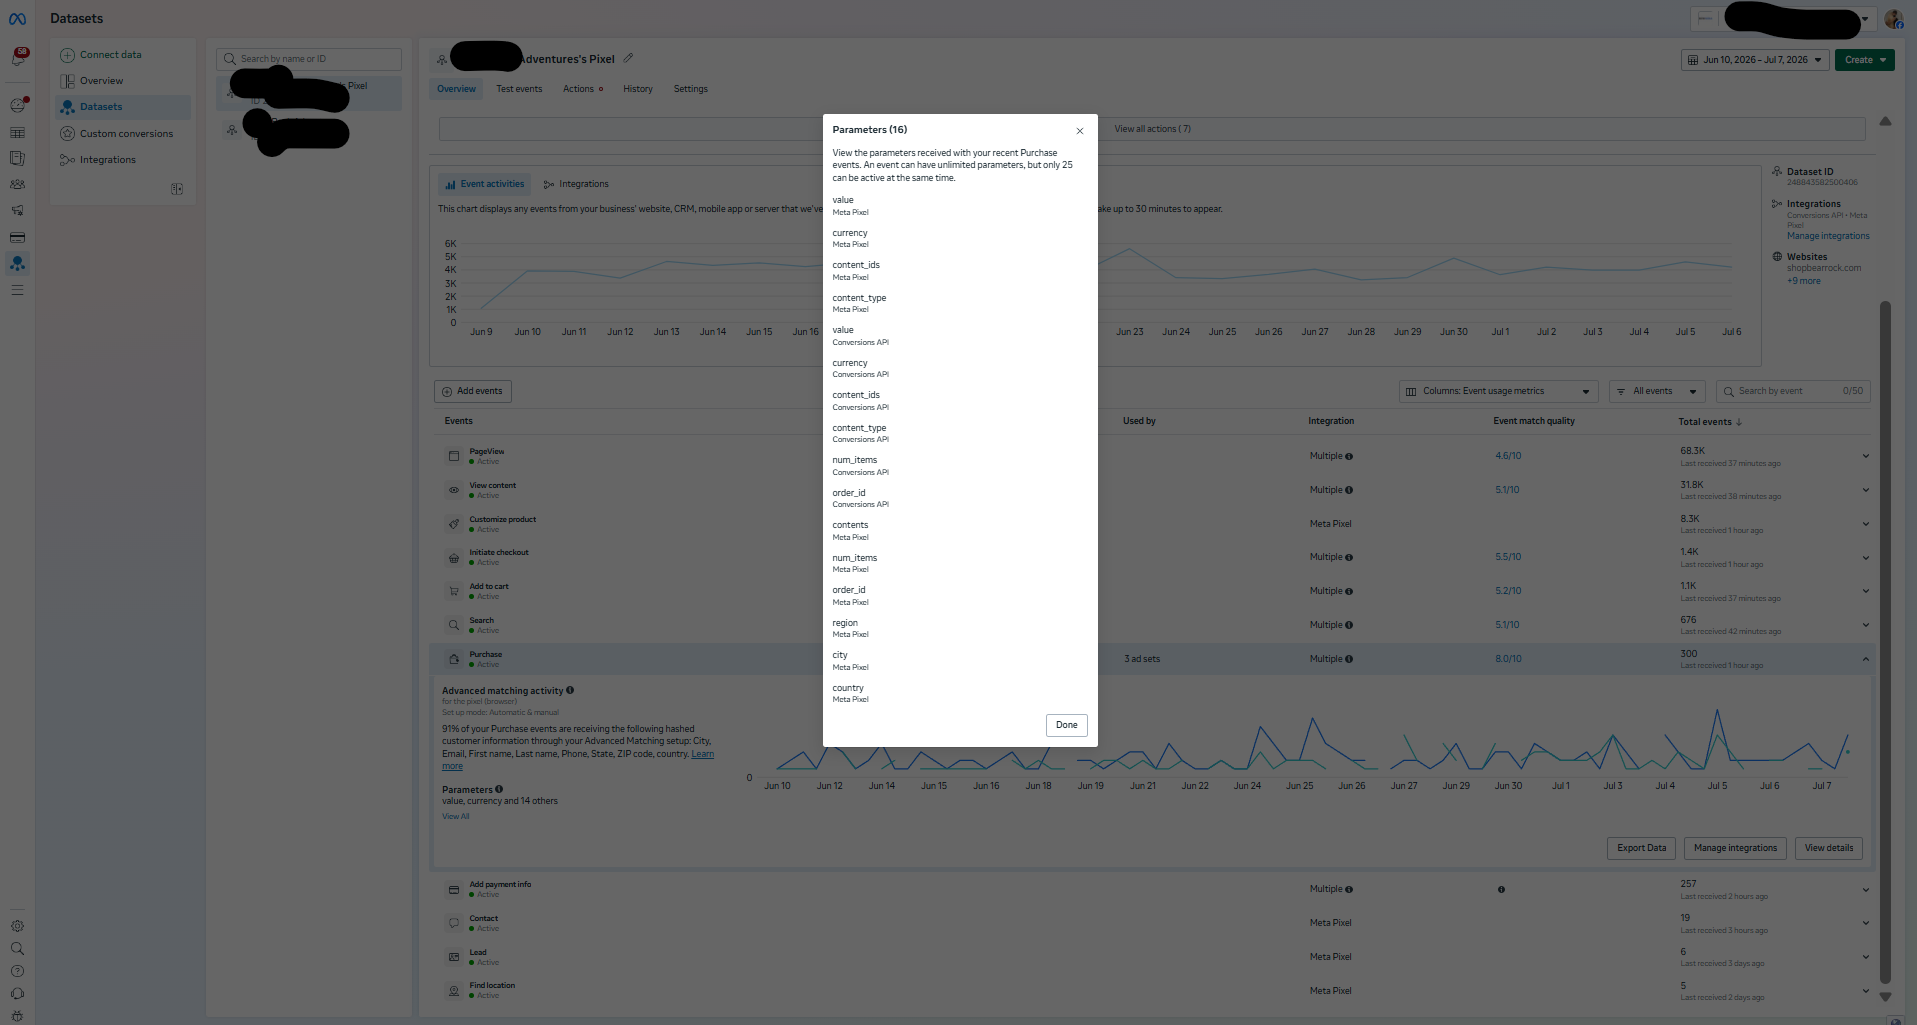The width and height of the screenshot is (1917, 1025).
Task: Open the green Create dropdown button
Action: 1865,60
